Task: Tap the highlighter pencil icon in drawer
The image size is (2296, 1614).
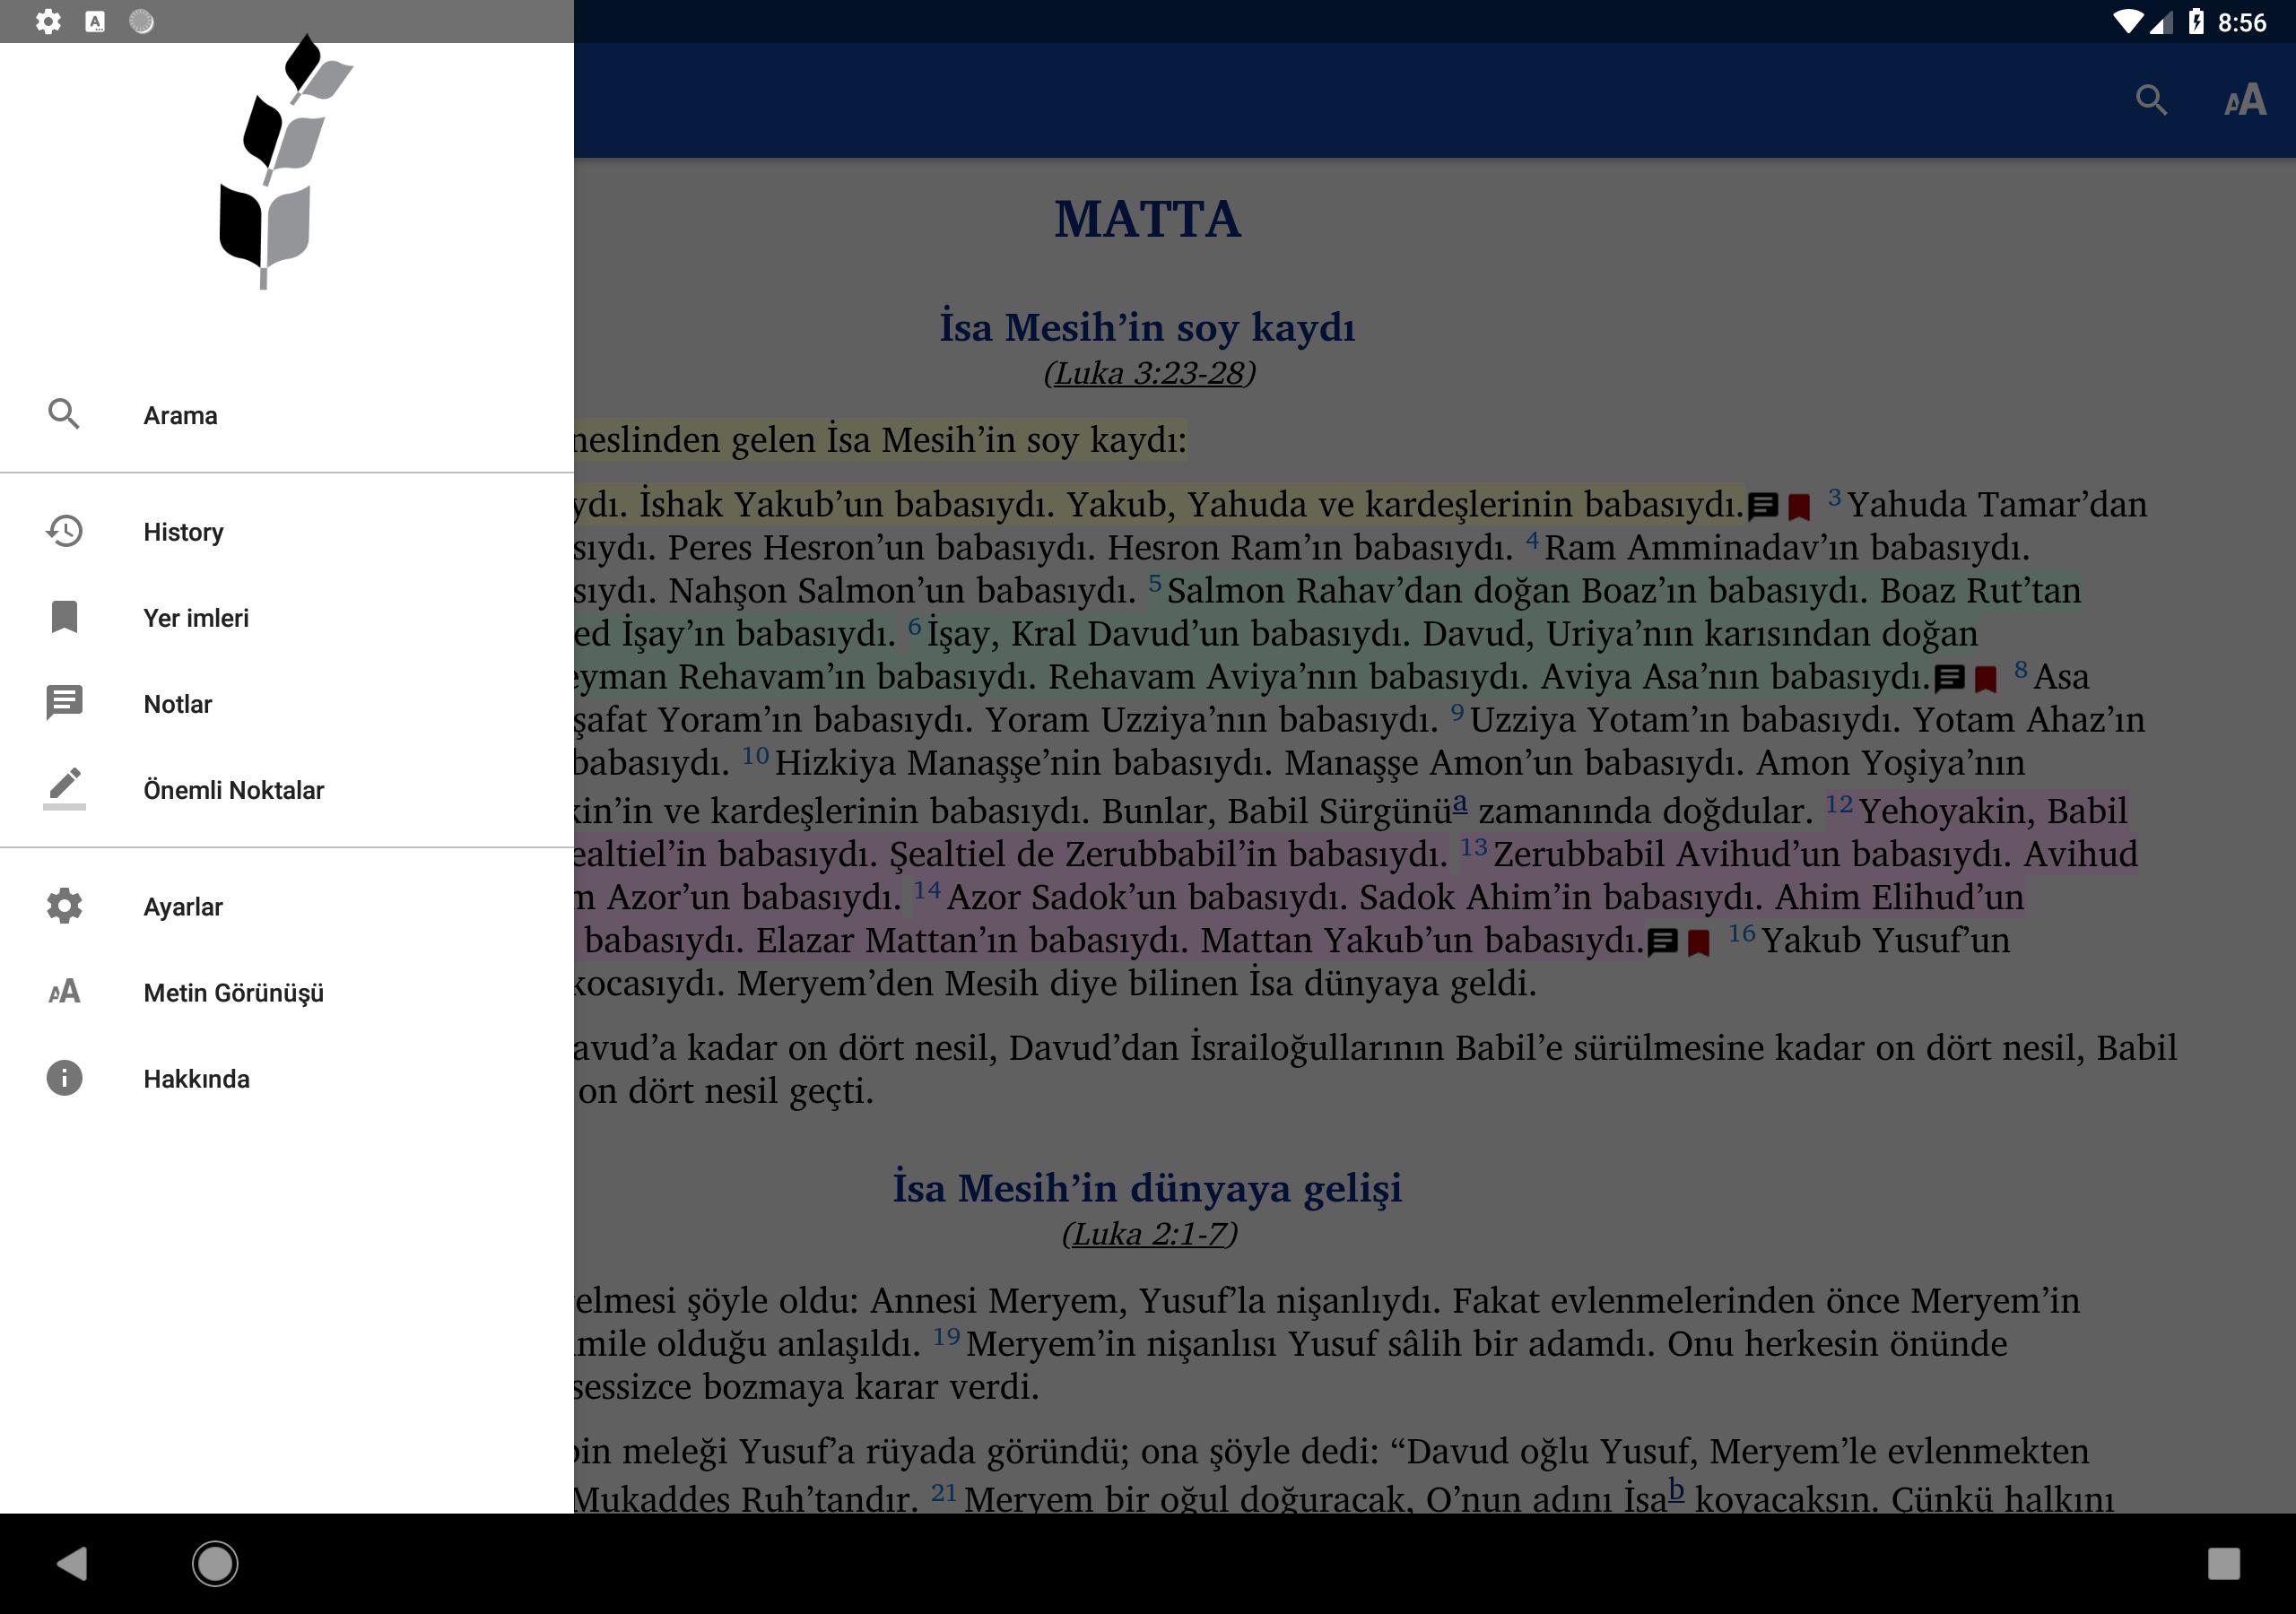Action: [64, 789]
